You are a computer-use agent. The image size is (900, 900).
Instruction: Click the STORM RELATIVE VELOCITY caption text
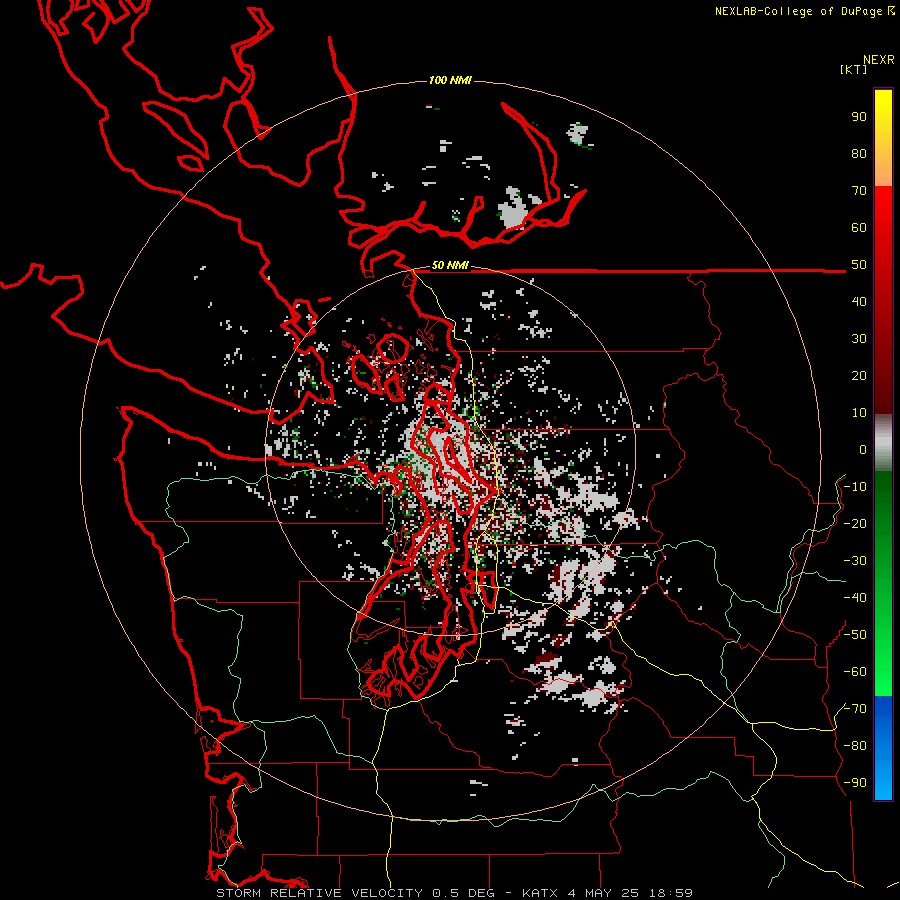[320, 893]
